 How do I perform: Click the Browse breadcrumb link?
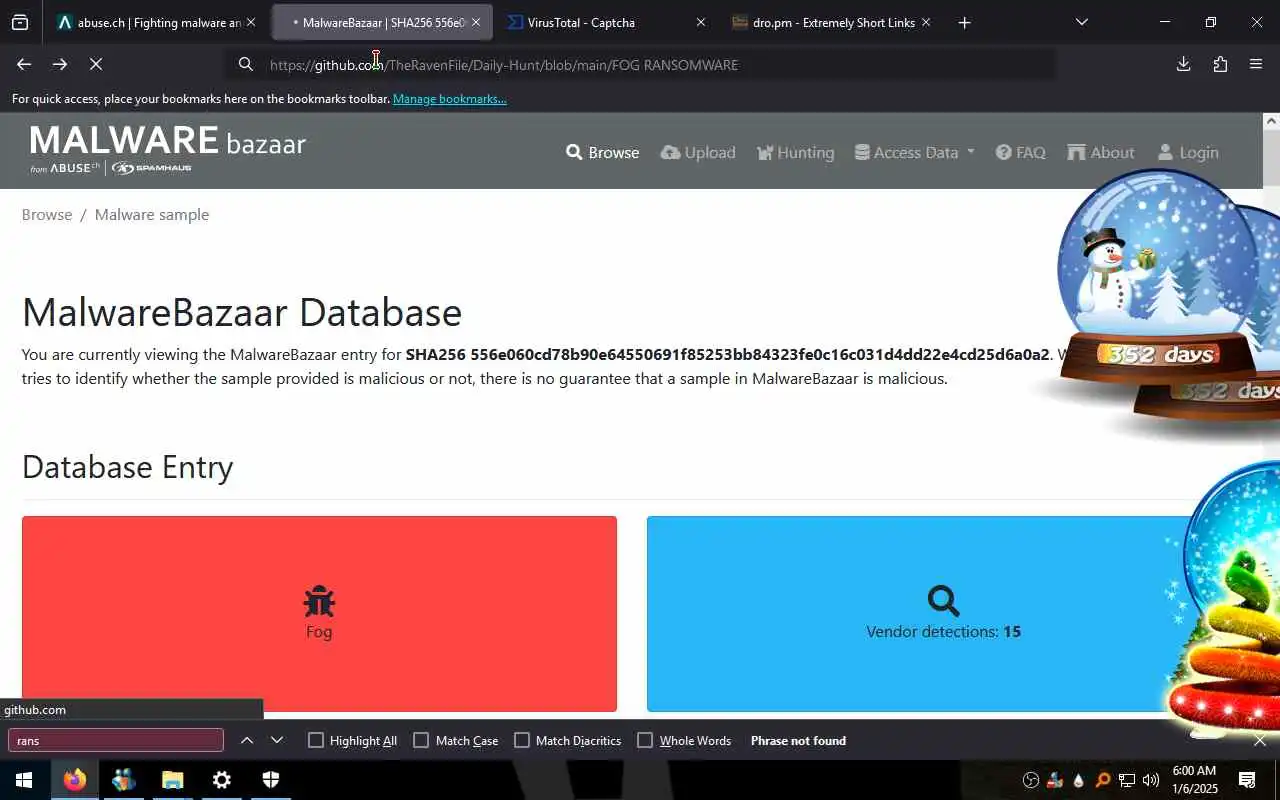click(x=47, y=214)
